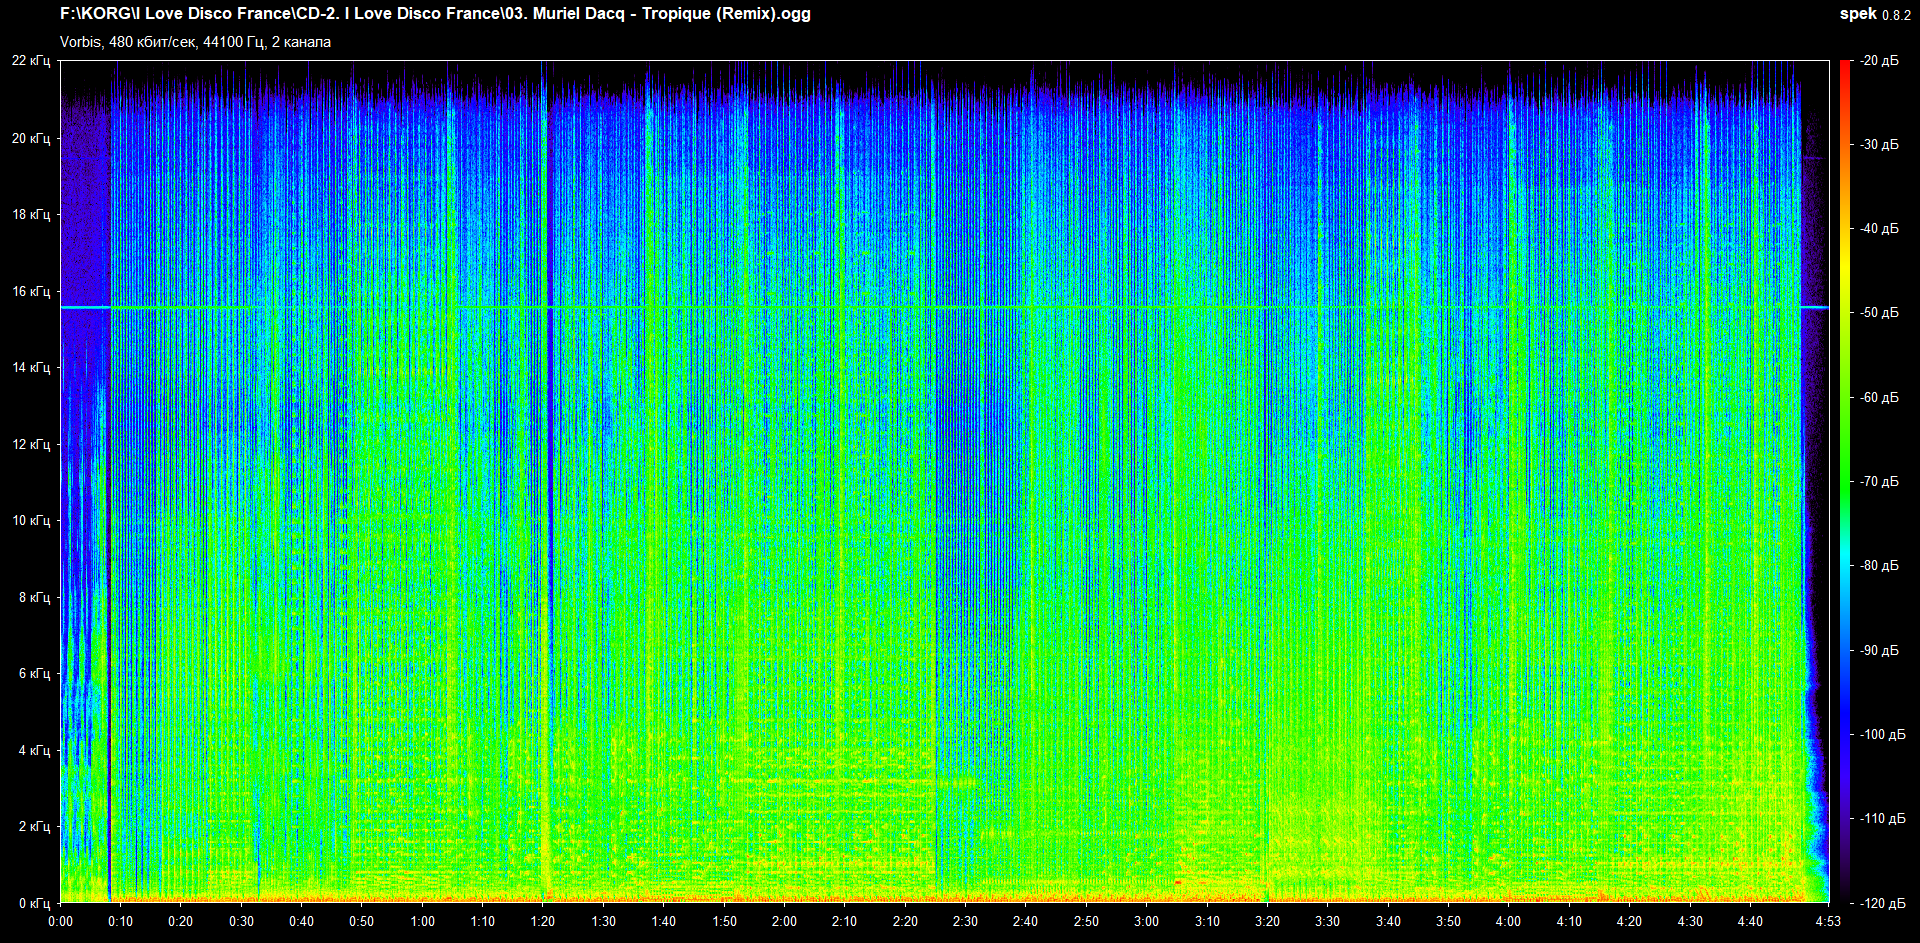Click the 2:20 time label

905,921
